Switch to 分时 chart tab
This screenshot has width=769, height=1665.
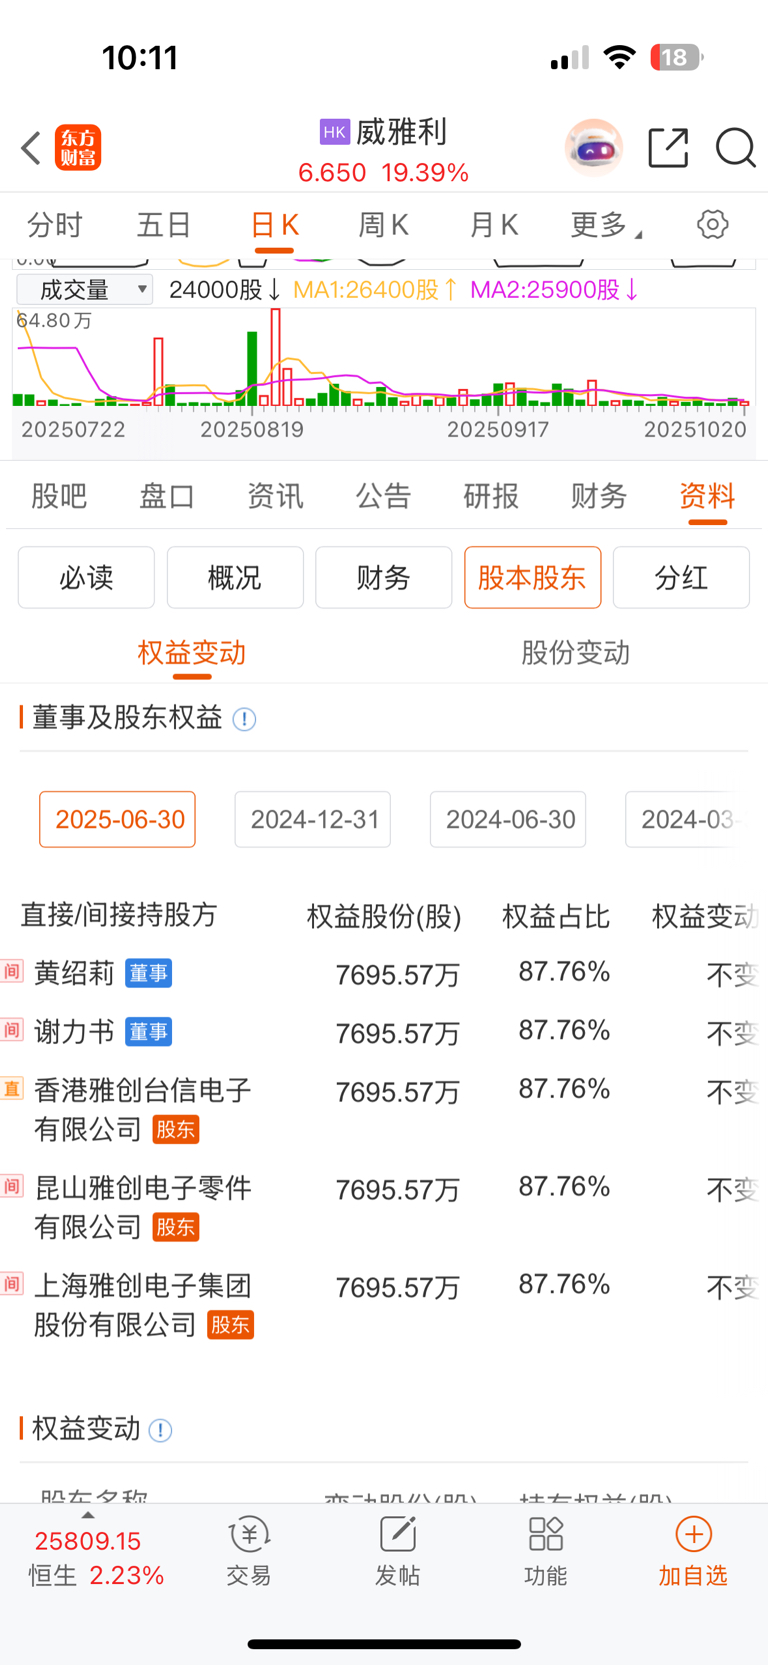(x=54, y=225)
